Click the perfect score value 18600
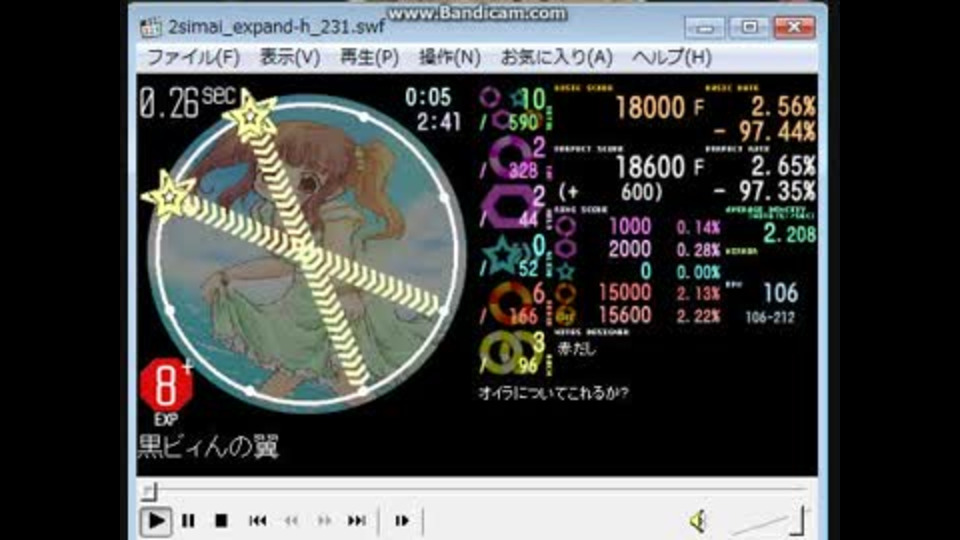The height and width of the screenshot is (540, 960). pyautogui.click(x=650, y=167)
